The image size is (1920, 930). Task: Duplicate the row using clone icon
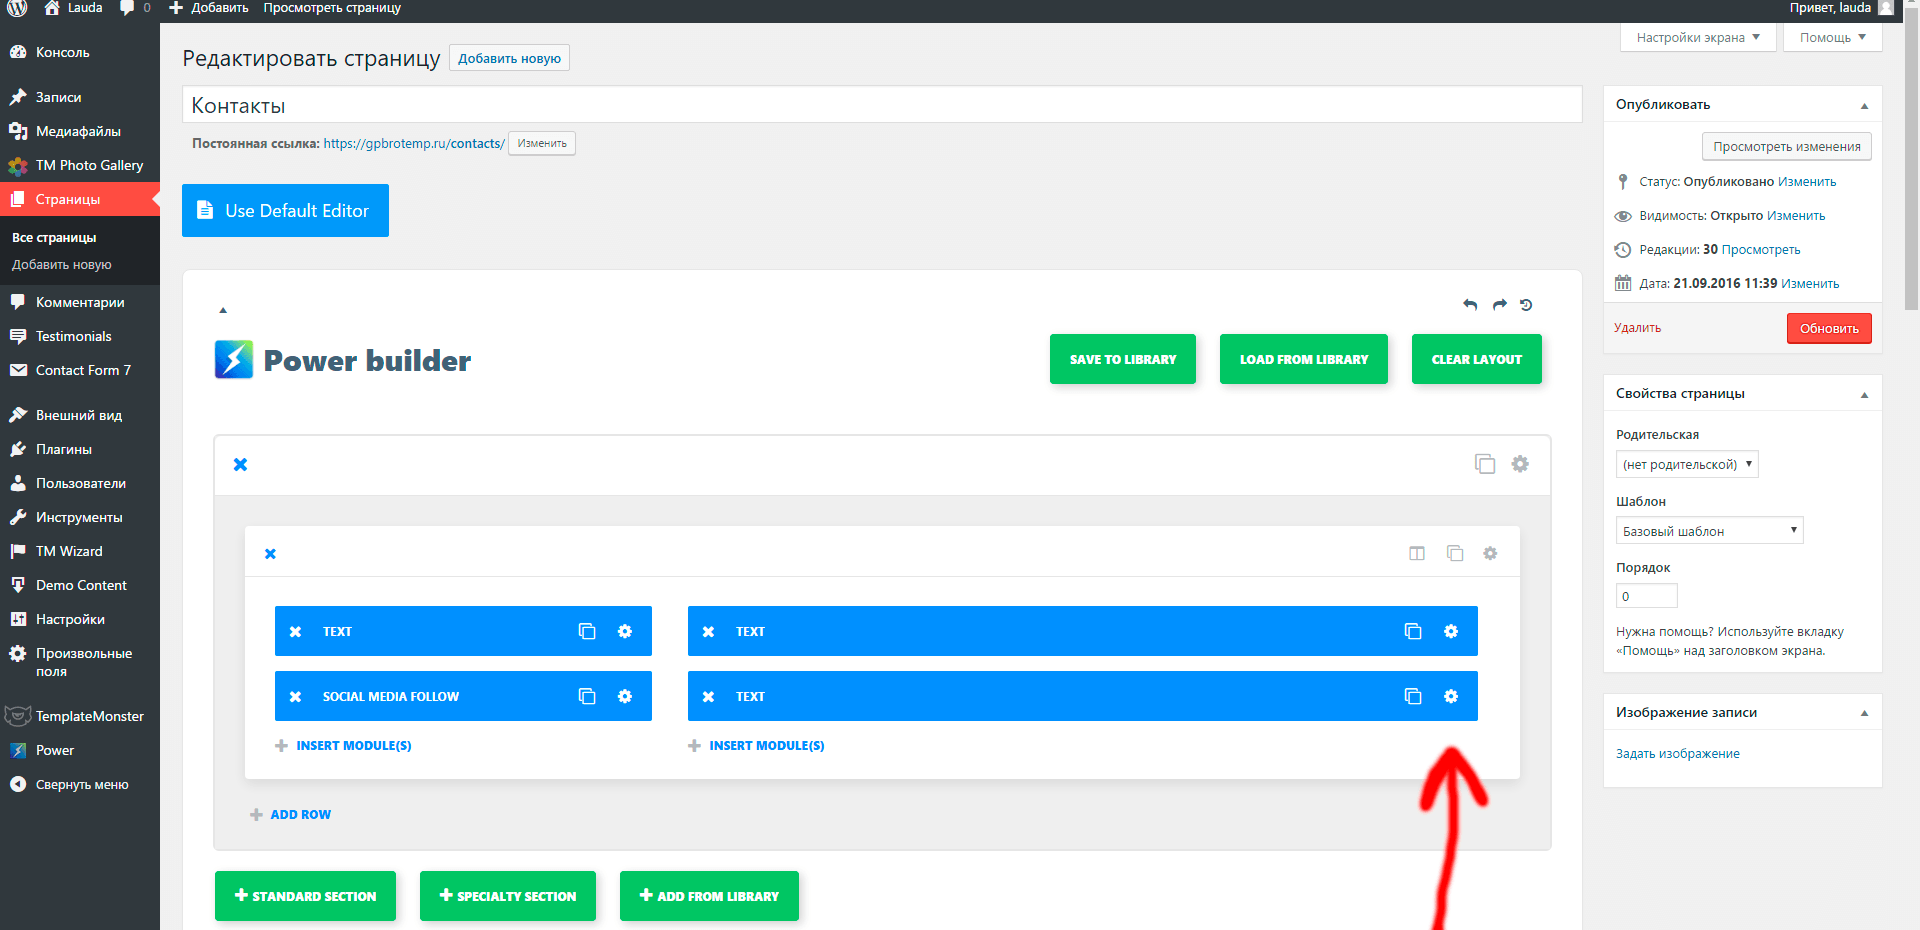point(1455,553)
